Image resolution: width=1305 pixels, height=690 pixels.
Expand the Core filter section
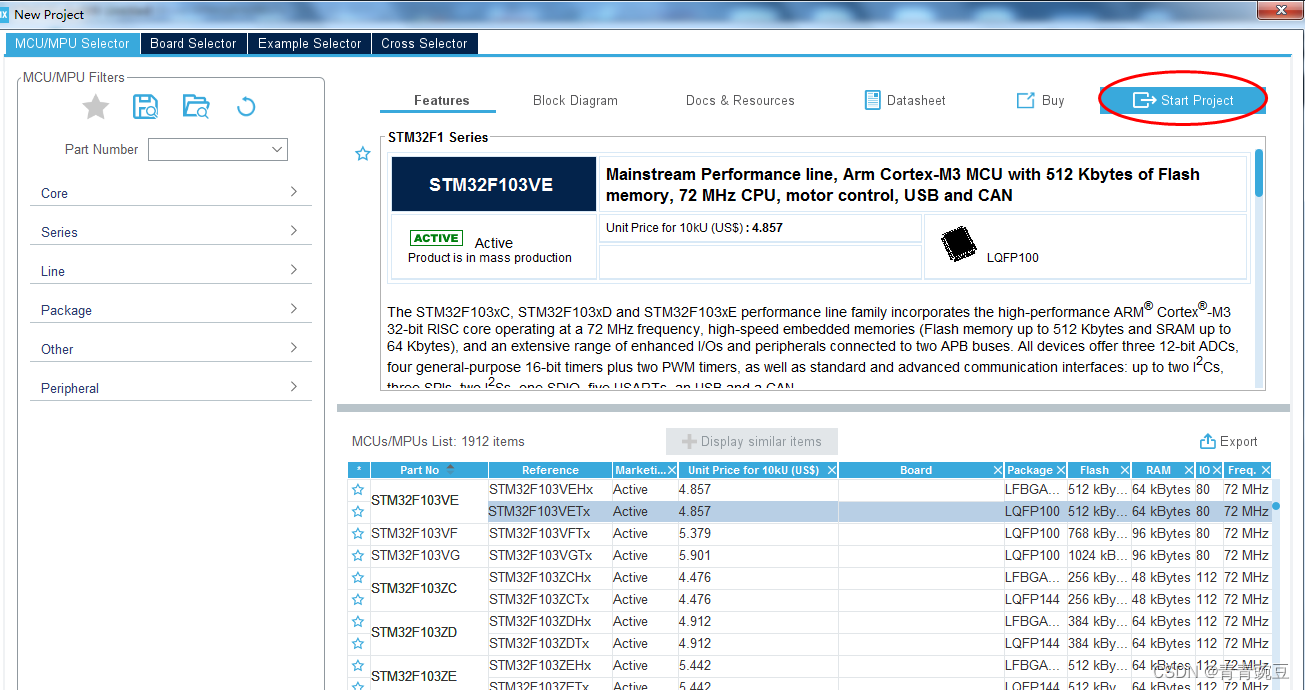[x=293, y=192]
